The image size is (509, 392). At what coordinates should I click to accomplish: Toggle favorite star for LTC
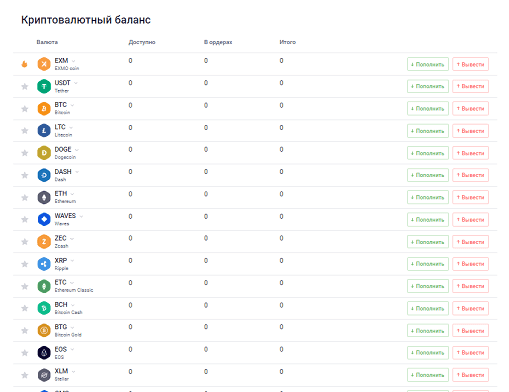click(x=25, y=131)
